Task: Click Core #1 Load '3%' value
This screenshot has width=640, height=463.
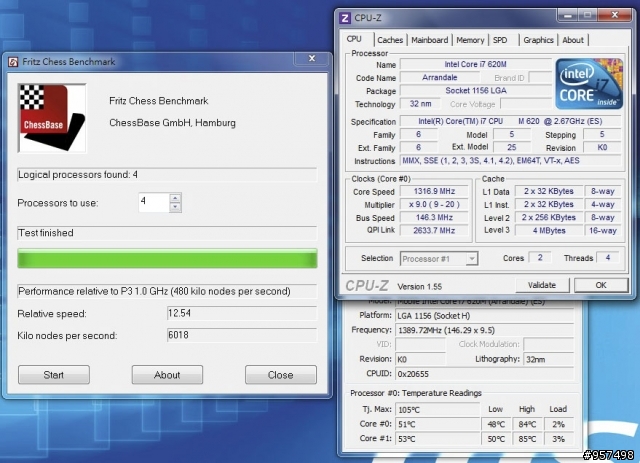Action: (x=558, y=439)
